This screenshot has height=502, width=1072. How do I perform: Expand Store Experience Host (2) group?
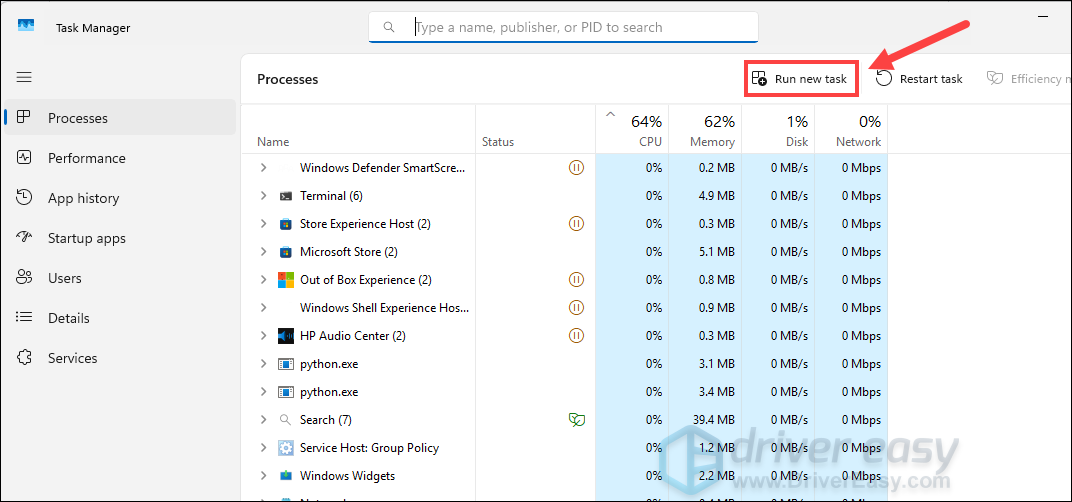[264, 224]
